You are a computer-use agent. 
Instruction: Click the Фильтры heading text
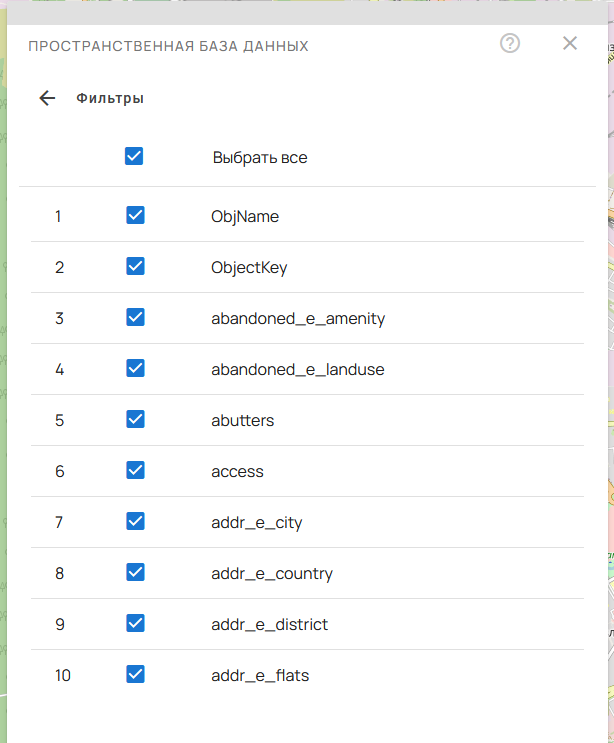click(110, 98)
